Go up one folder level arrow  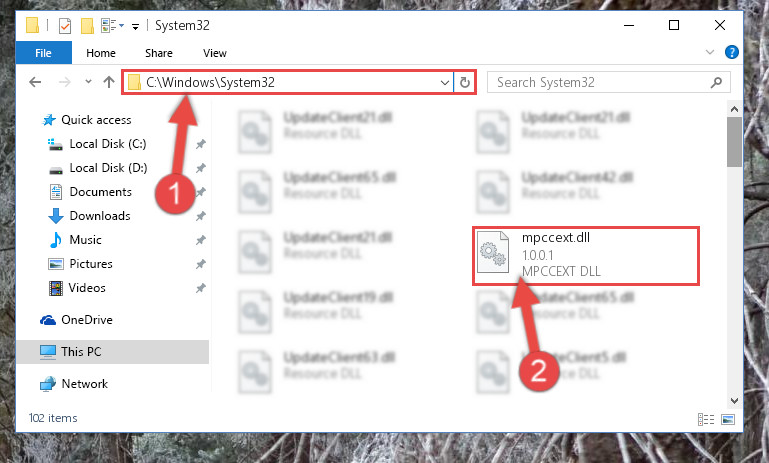tap(109, 82)
